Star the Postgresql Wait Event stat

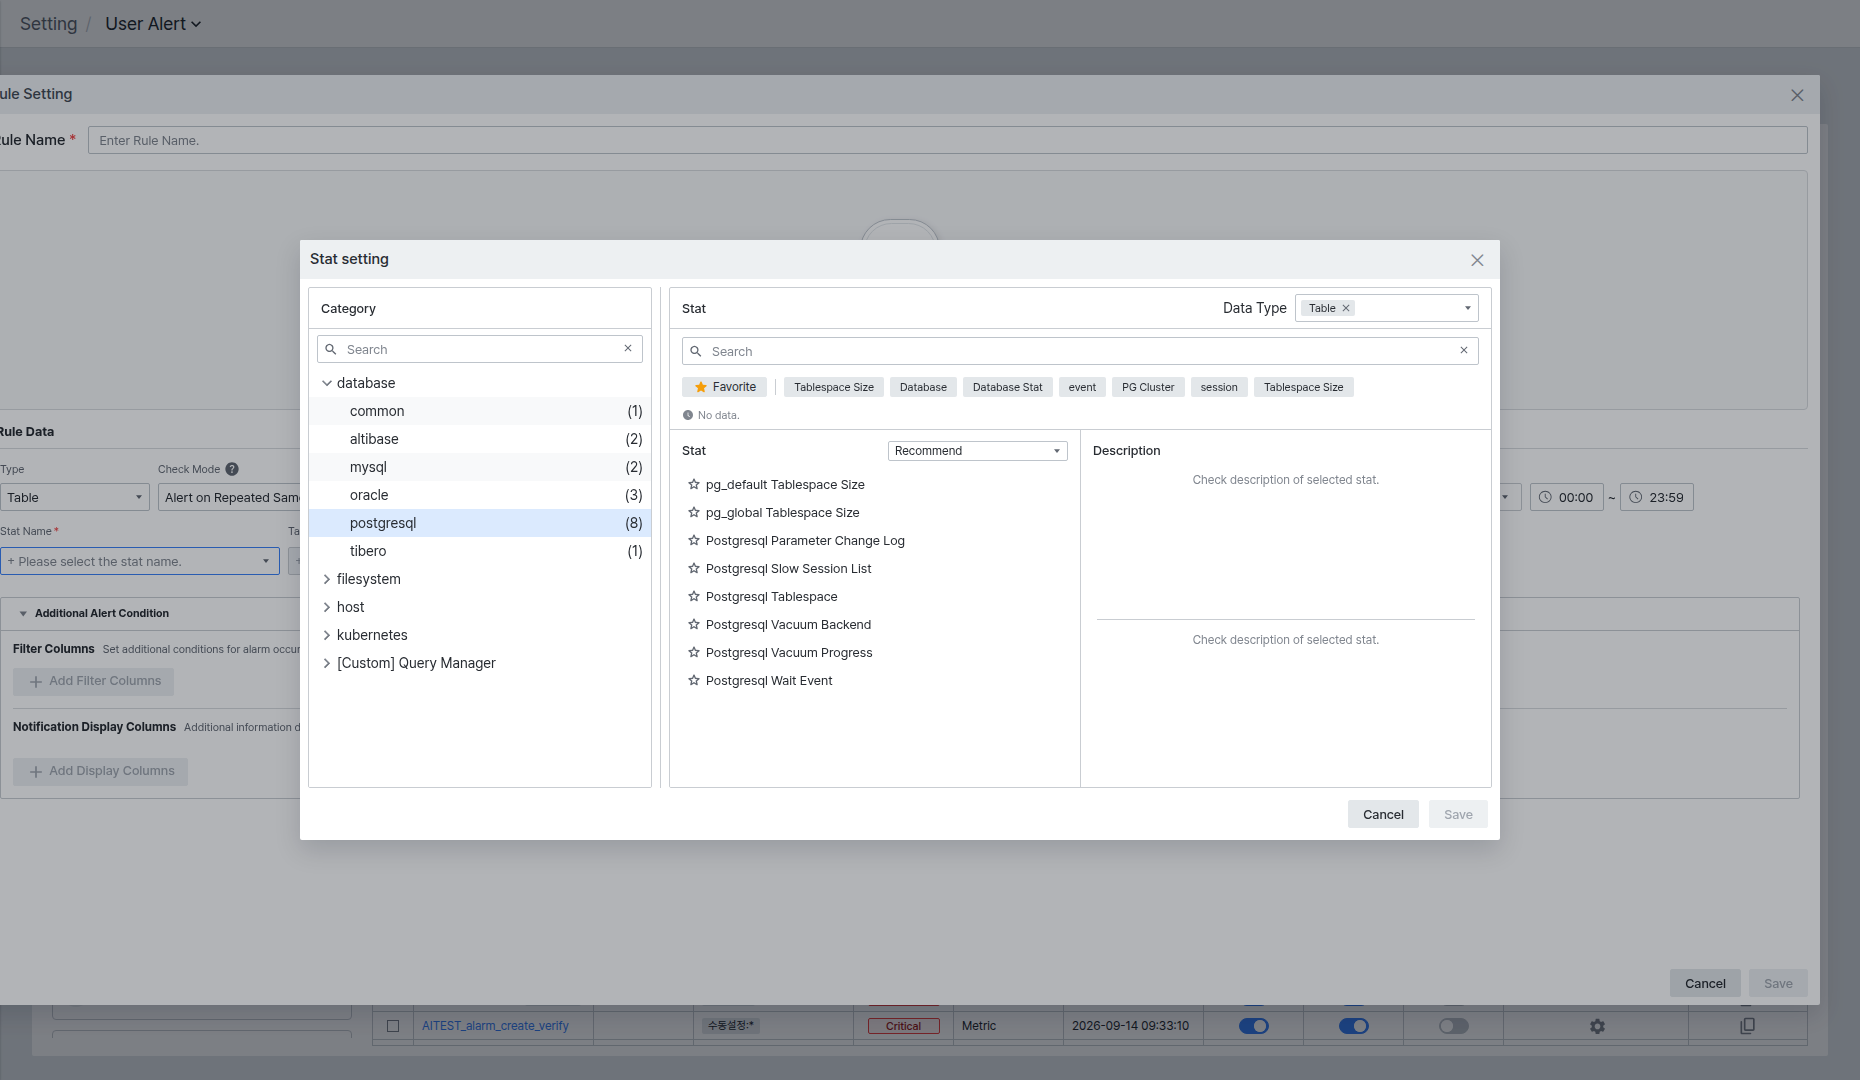pyautogui.click(x=694, y=680)
